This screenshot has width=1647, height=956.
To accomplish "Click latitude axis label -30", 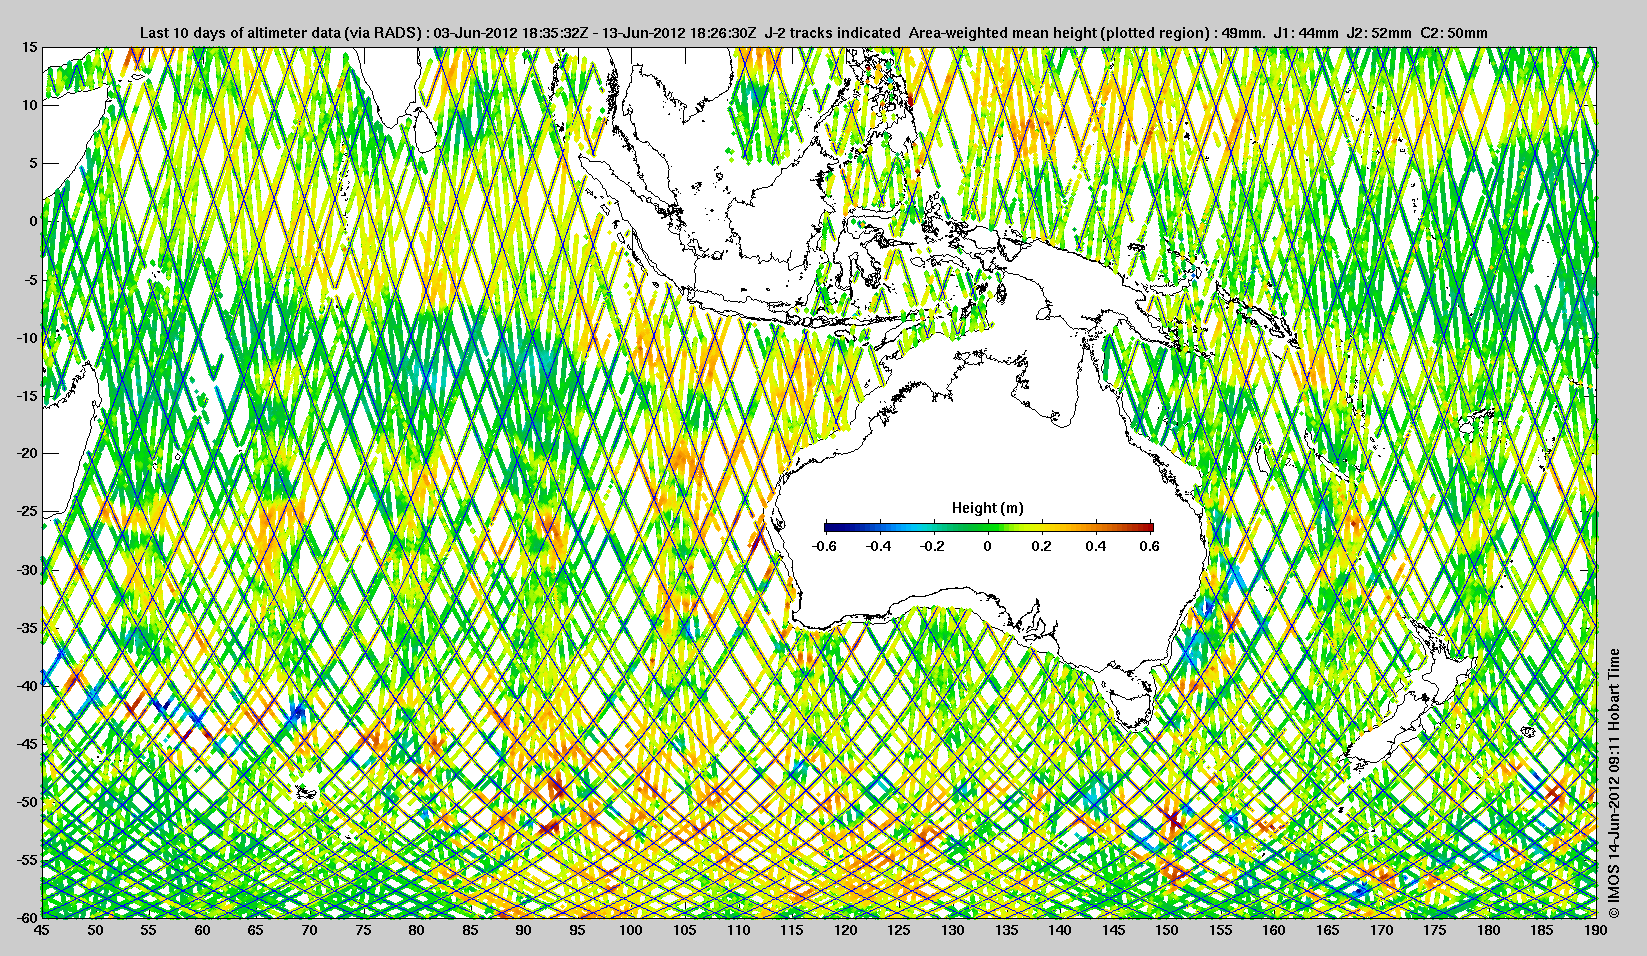I will 28,570.
